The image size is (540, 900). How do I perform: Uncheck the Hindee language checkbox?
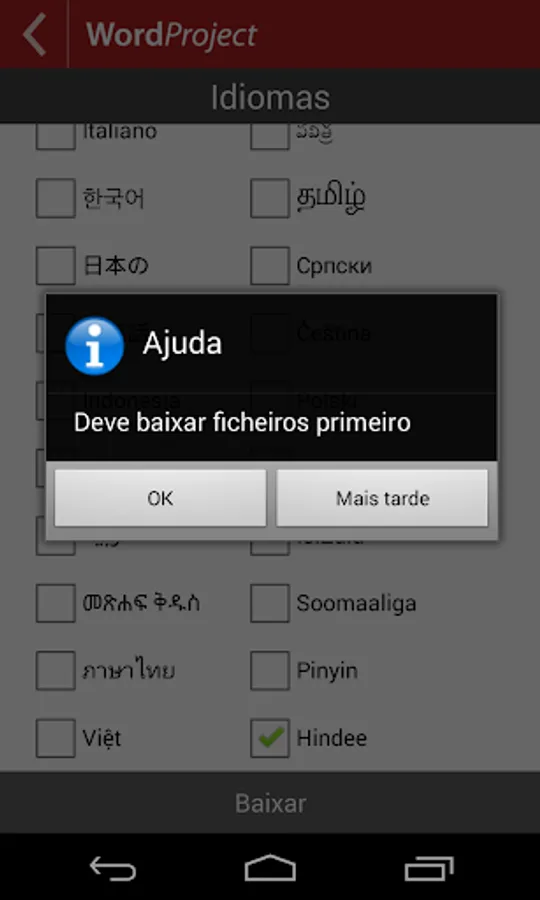click(270, 738)
